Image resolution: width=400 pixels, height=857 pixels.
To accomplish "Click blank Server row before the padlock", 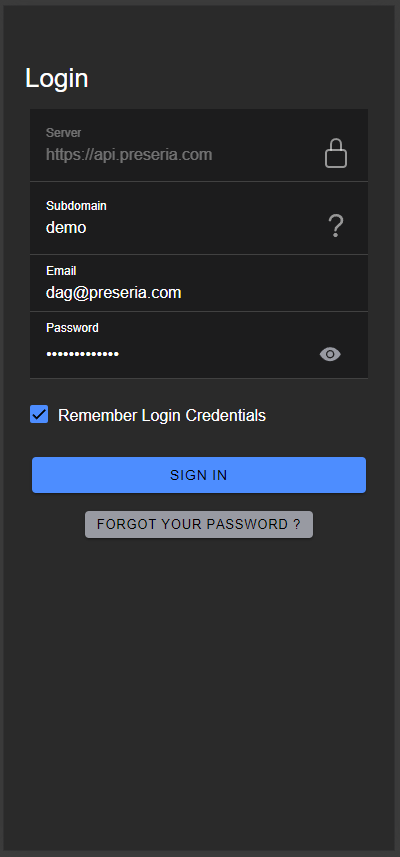I will point(268,155).
